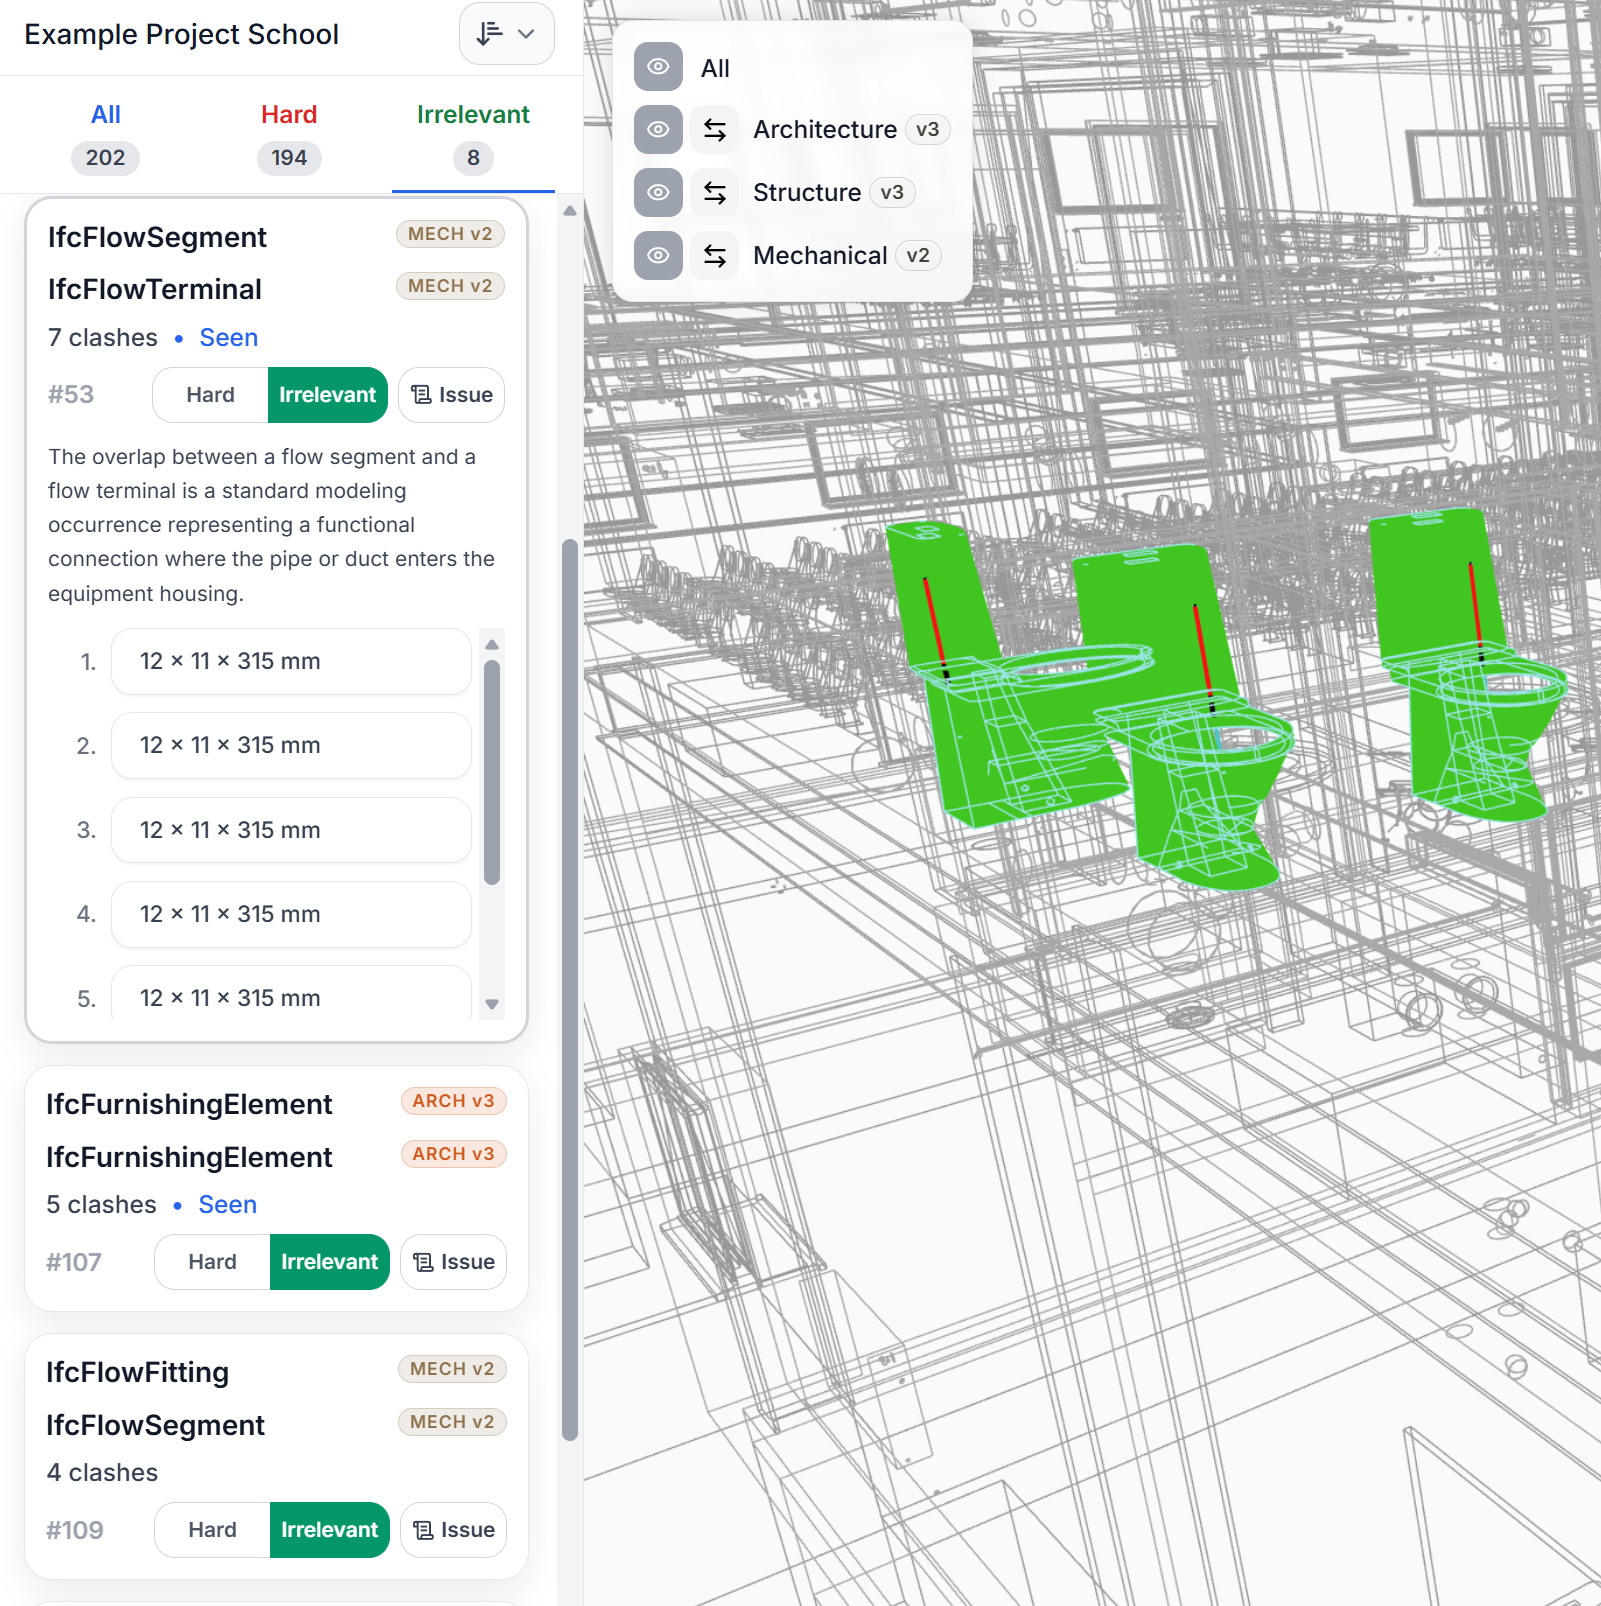This screenshot has height=1606, width=1601.
Task: Mark clash group #109 as Hard
Action: (213, 1530)
